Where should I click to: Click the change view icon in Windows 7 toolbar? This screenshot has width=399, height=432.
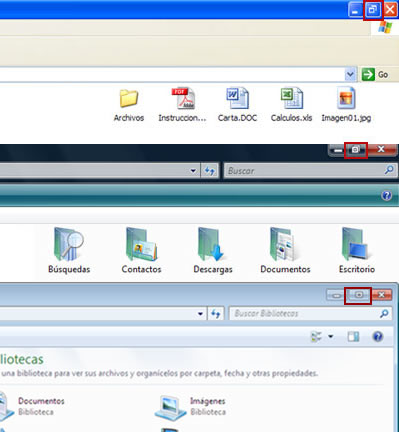[316, 337]
